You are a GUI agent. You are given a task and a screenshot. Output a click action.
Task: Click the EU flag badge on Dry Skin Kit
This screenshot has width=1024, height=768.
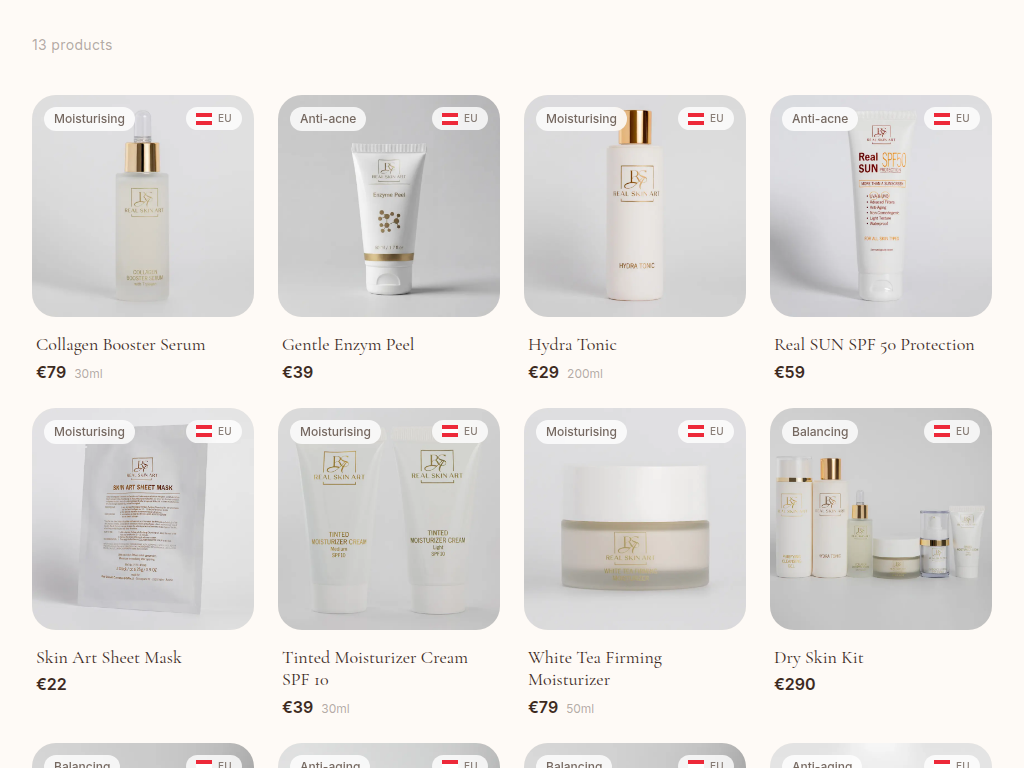click(952, 431)
